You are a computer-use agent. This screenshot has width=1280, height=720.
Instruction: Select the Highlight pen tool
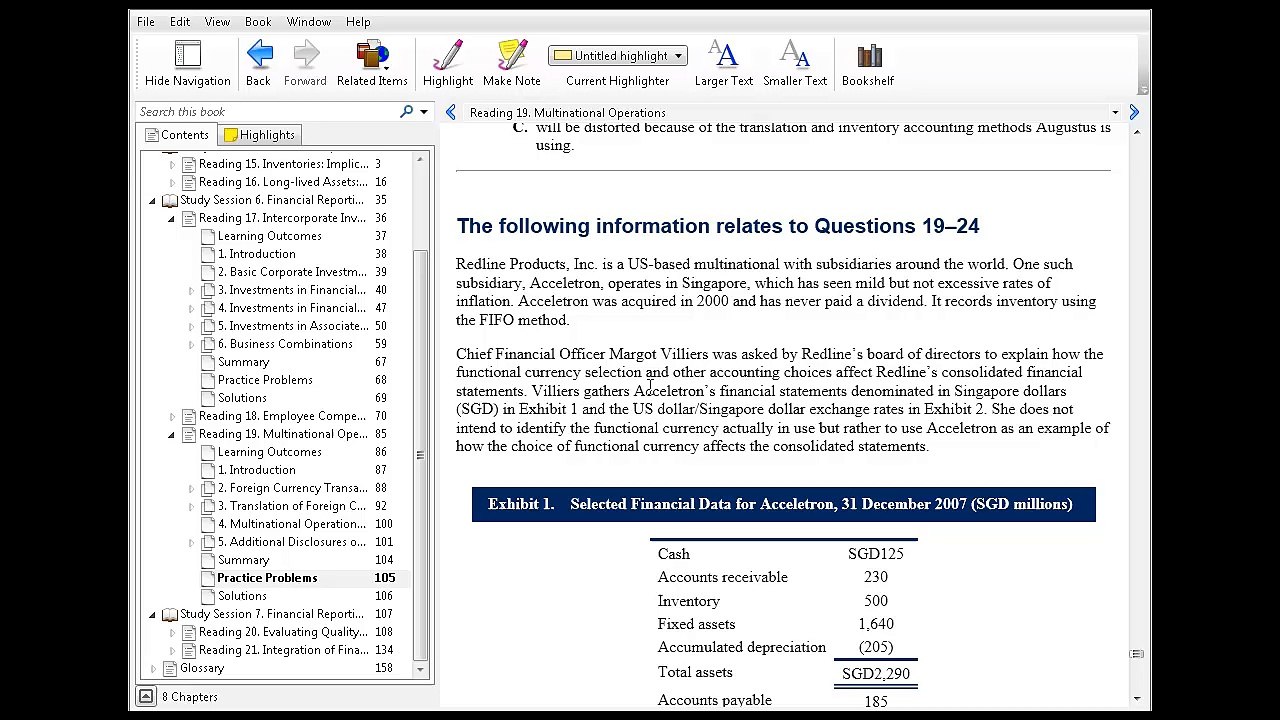(447, 56)
